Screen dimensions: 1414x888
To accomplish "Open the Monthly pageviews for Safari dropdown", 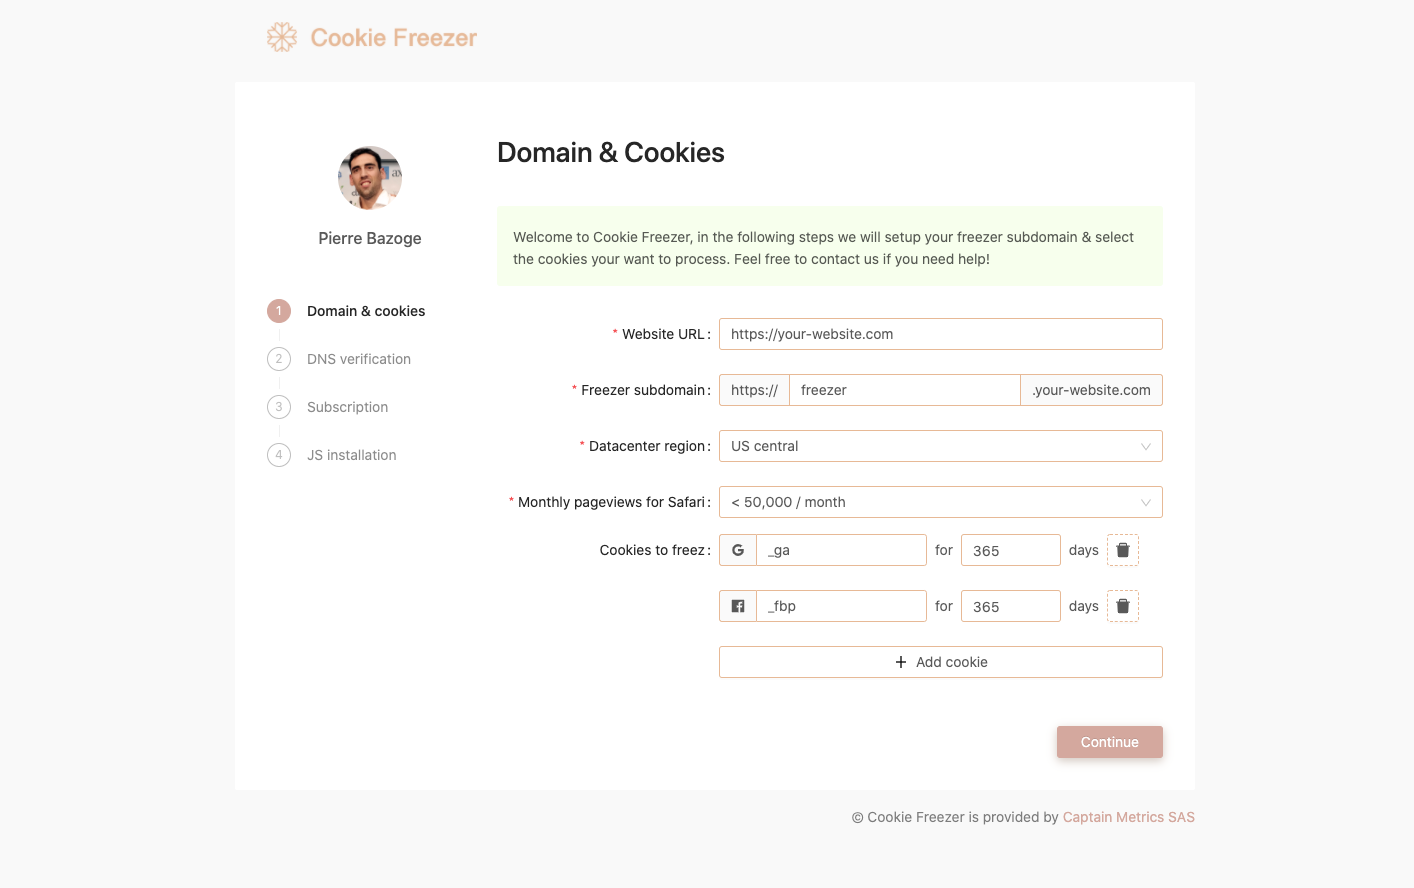I will (x=940, y=501).
